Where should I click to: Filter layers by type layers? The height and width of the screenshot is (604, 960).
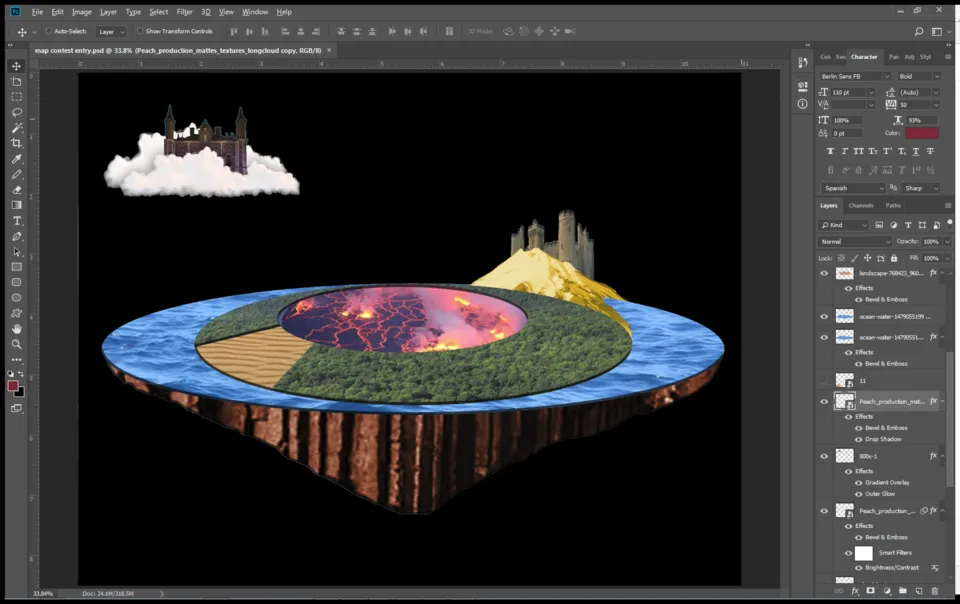908,225
